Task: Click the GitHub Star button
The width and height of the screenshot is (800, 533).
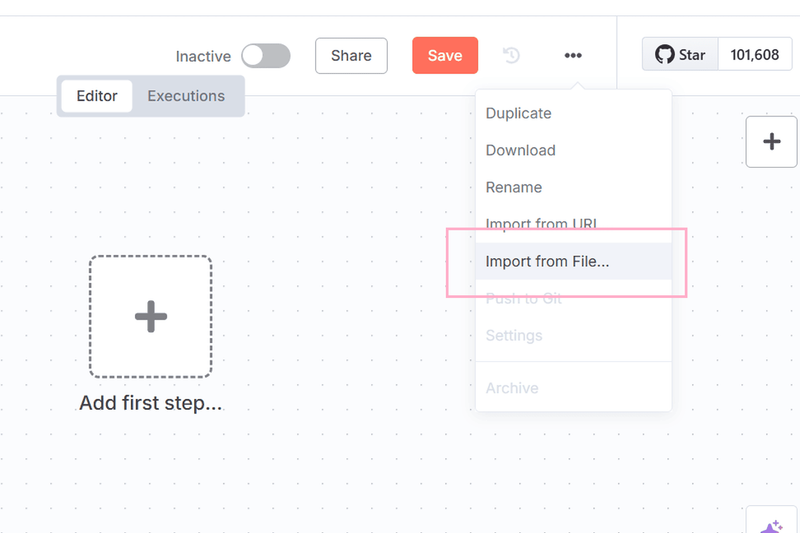Action: (x=680, y=55)
